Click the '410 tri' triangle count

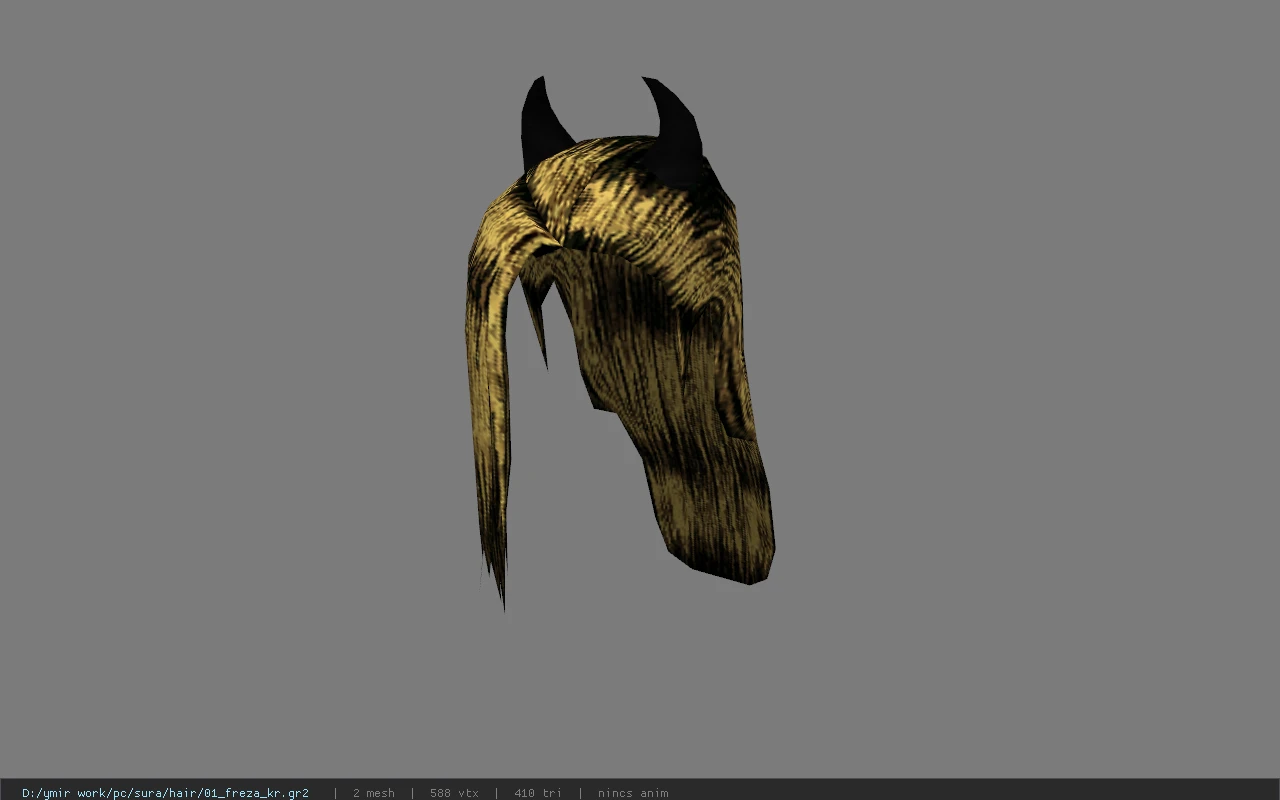(x=538, y=793)
